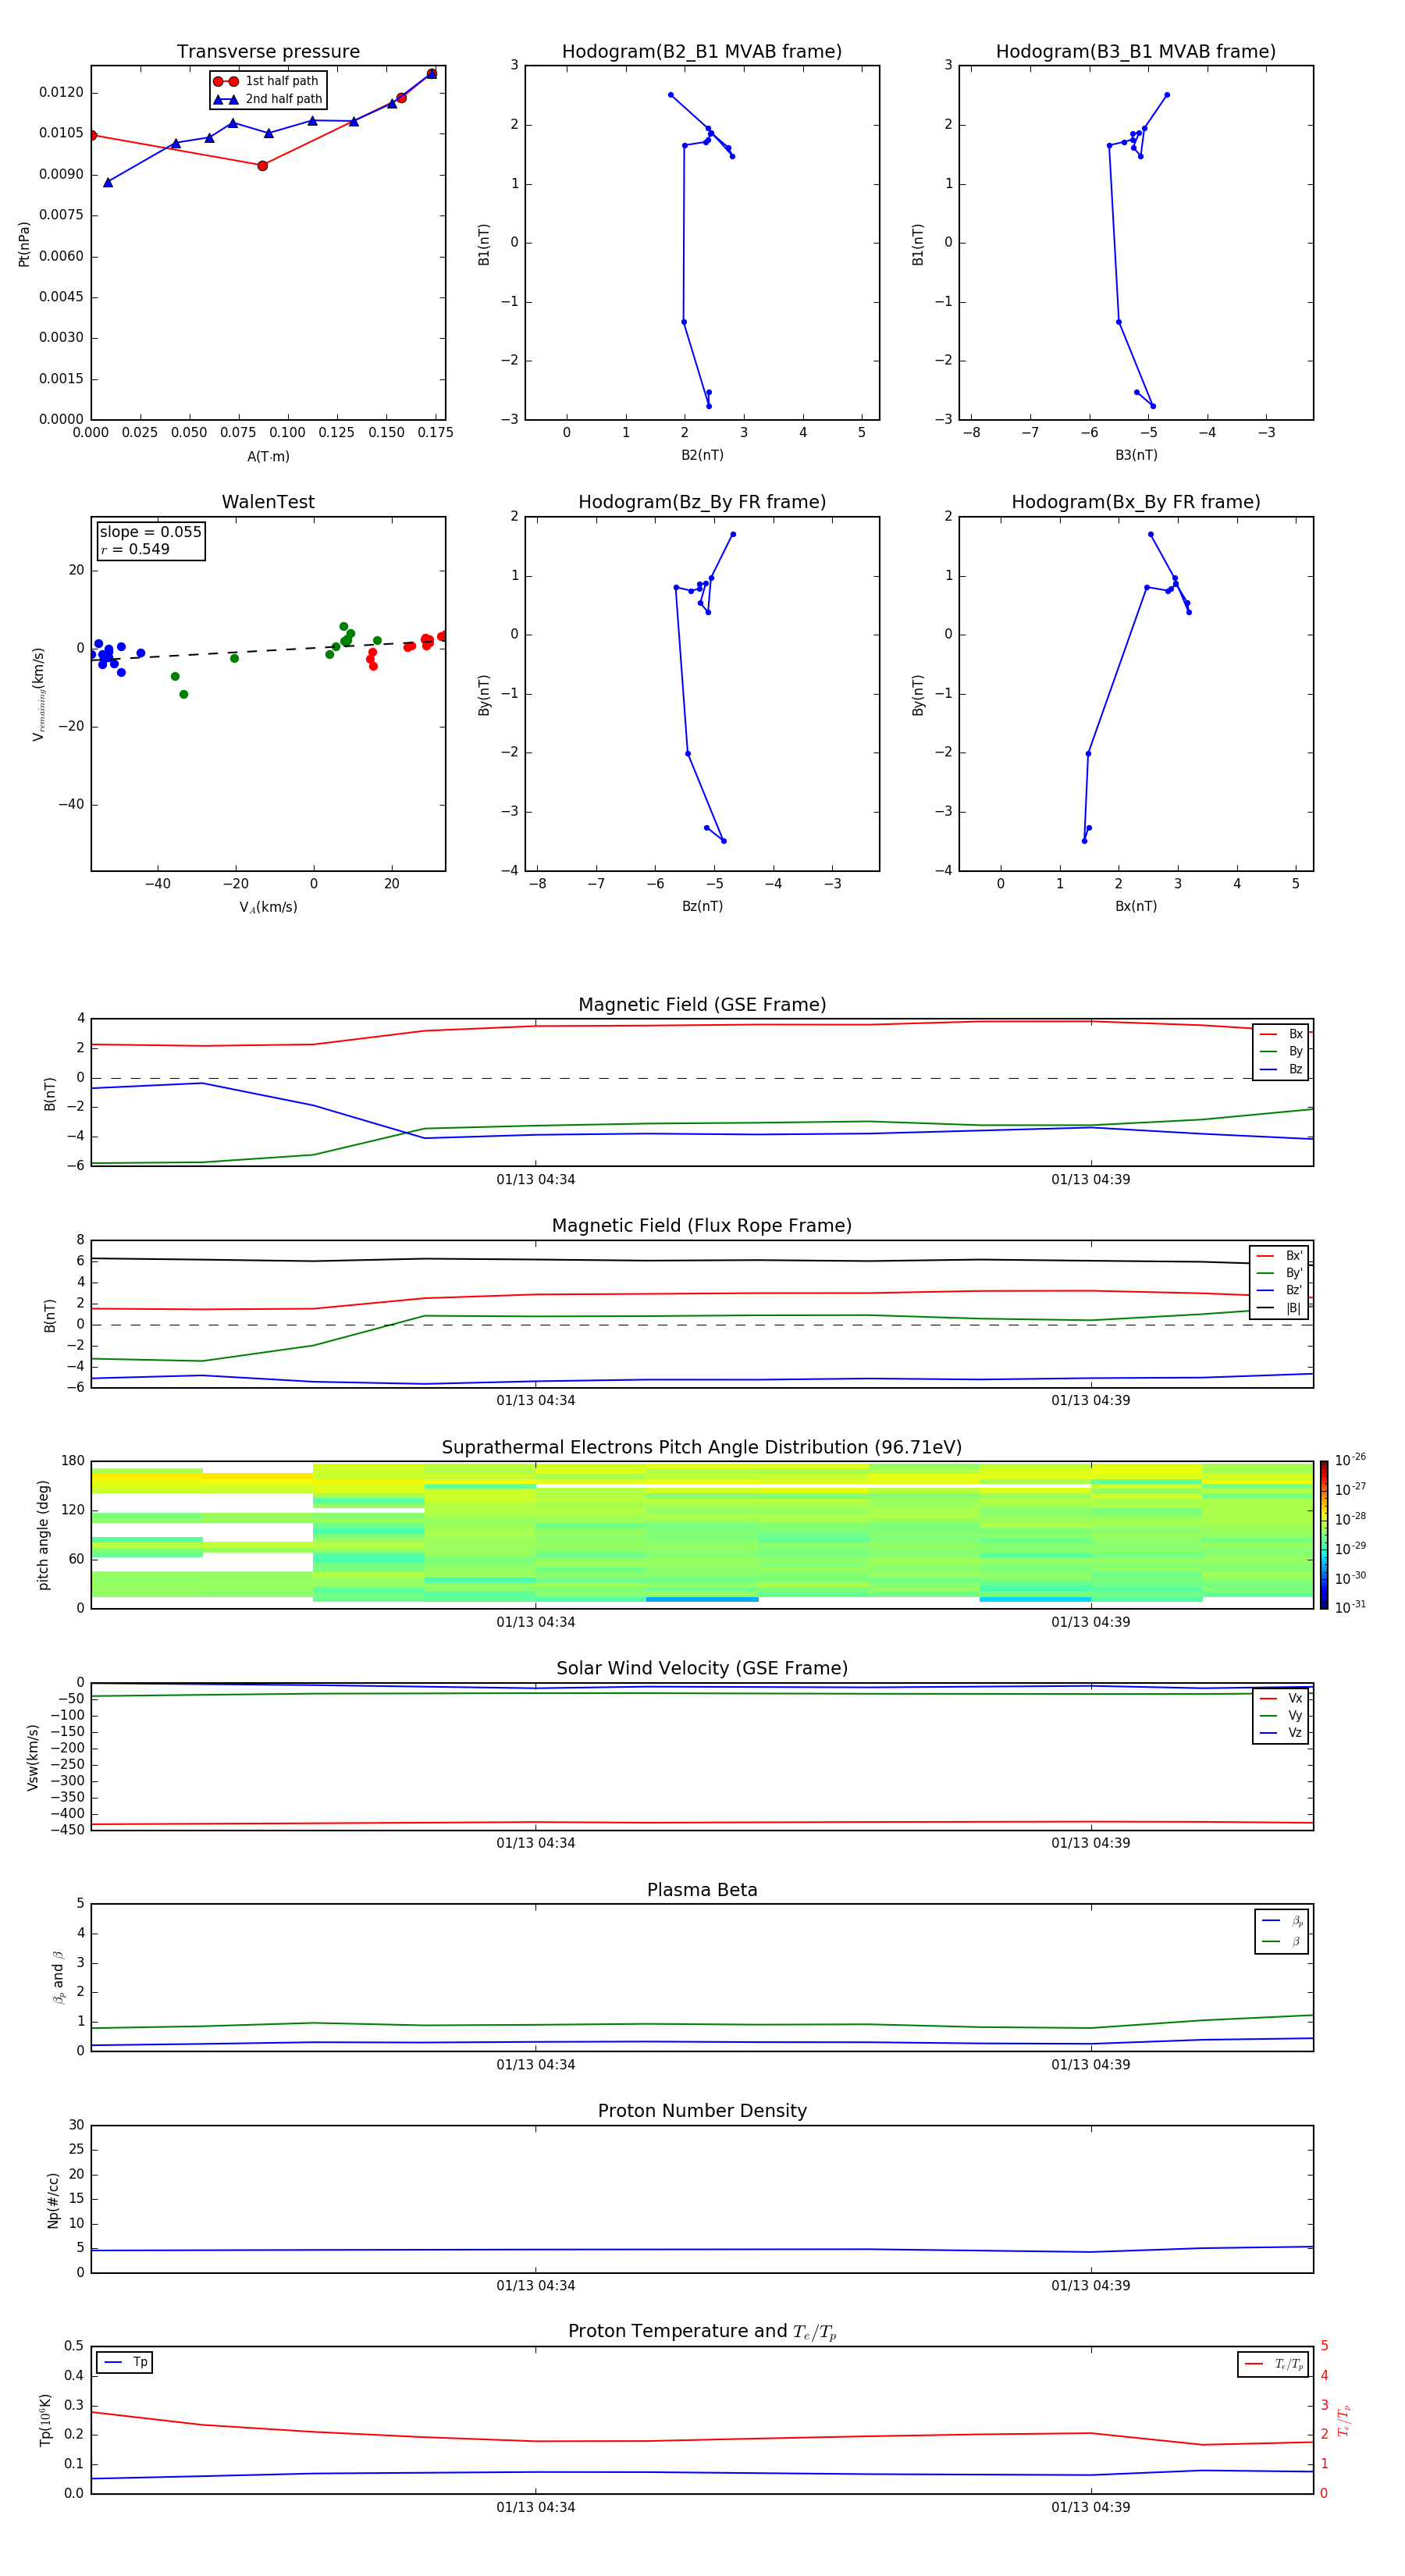Click the 'Plasma Beta' plot title
The height and width of the screenshot is (2576, 1405).
click(702, 1891)
